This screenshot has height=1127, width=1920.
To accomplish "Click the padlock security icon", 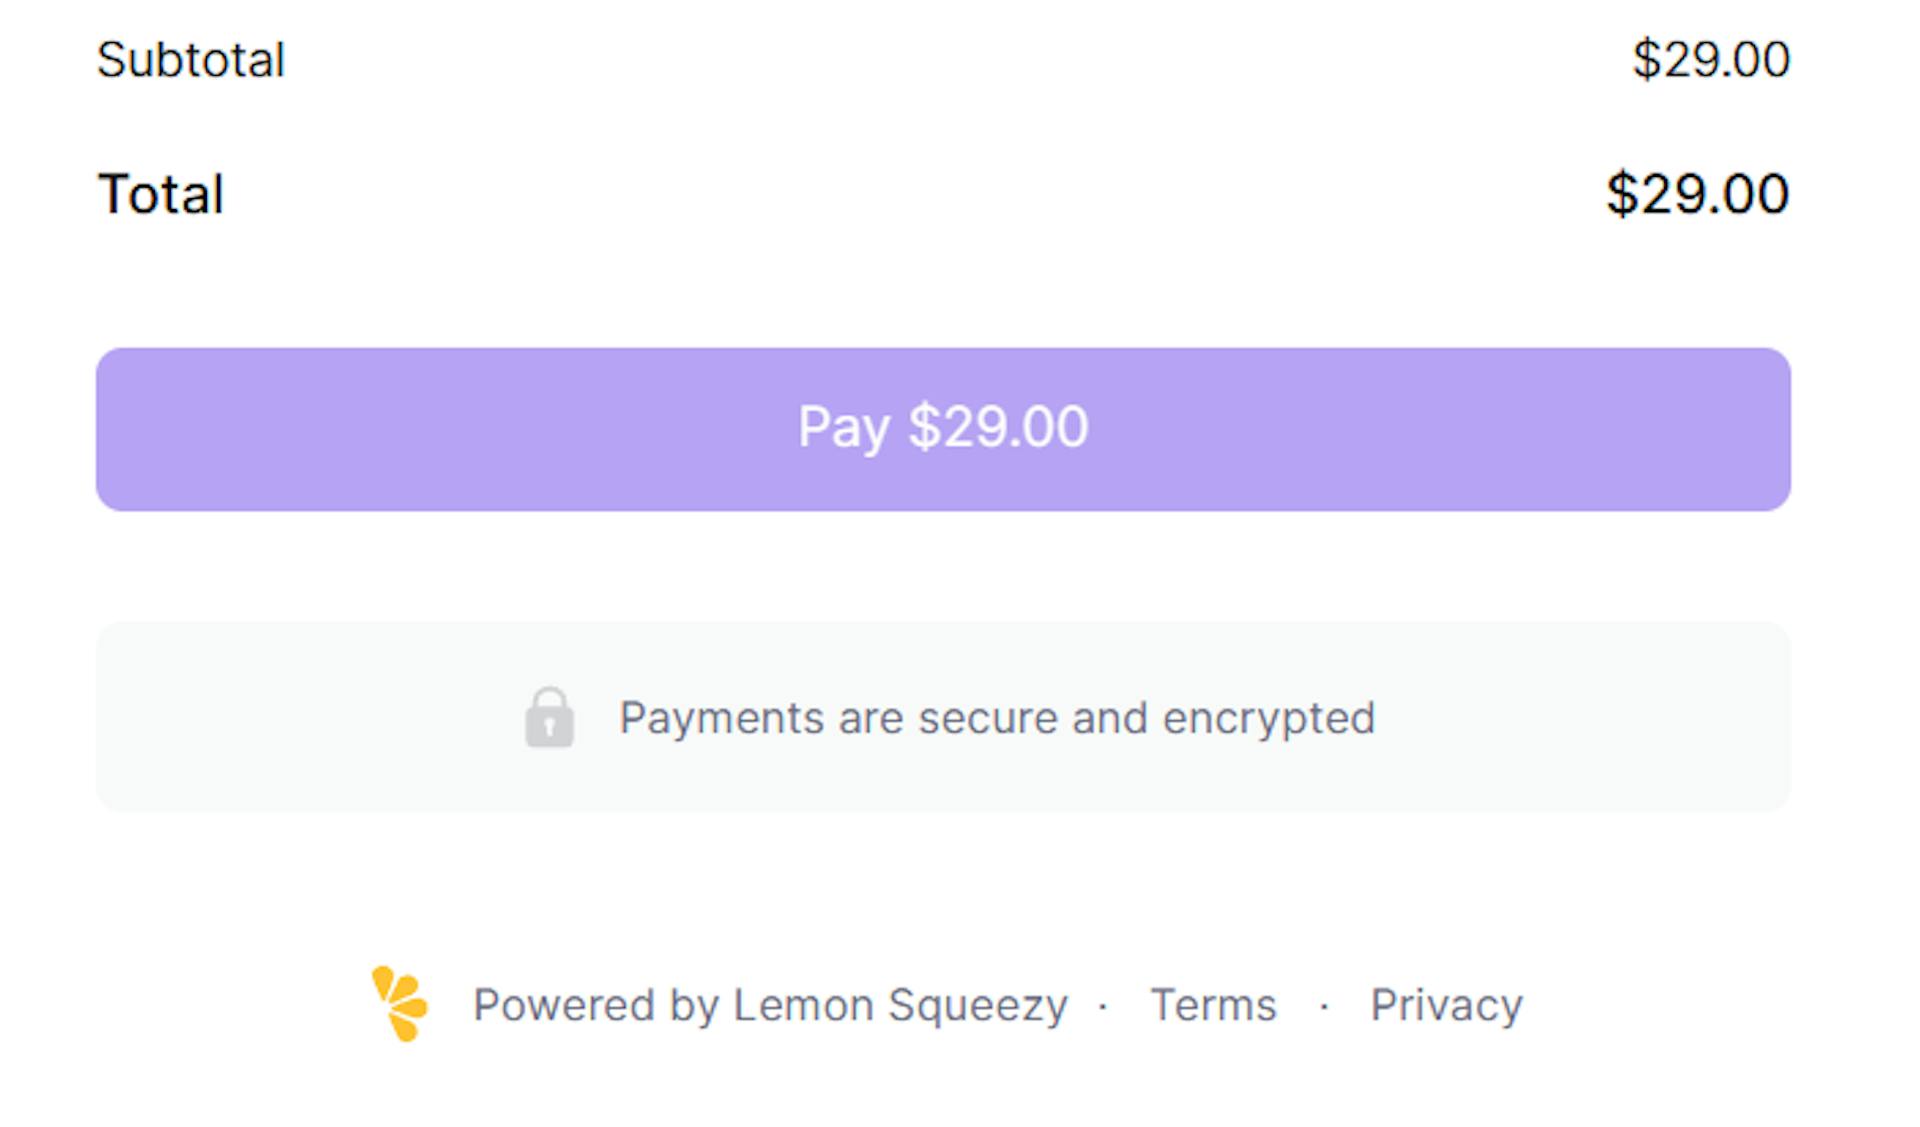I will point(549,716).
